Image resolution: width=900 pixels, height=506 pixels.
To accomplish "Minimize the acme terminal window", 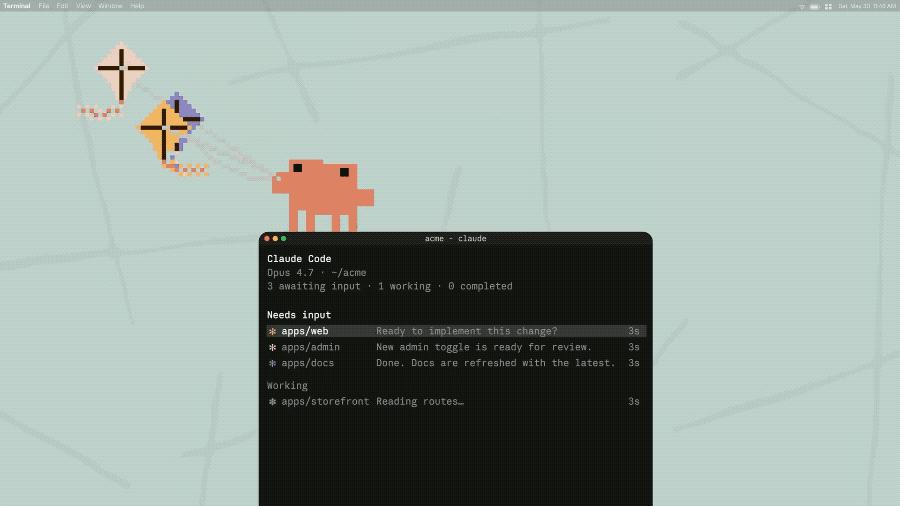I will pos(275,239).
